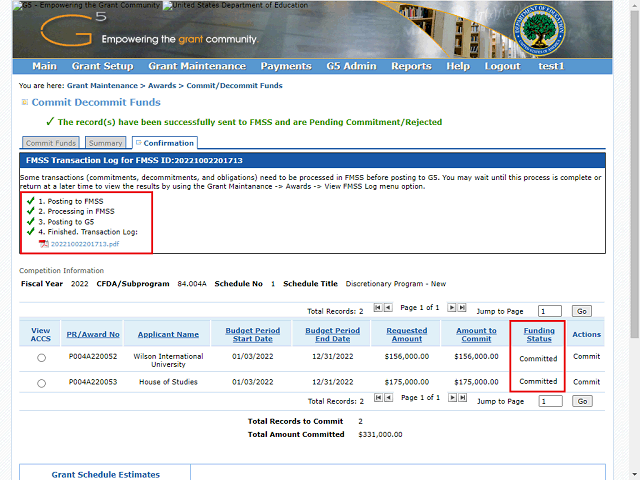Open the Payments menu
Screen dimensions: 640x480
click(286, 66)
